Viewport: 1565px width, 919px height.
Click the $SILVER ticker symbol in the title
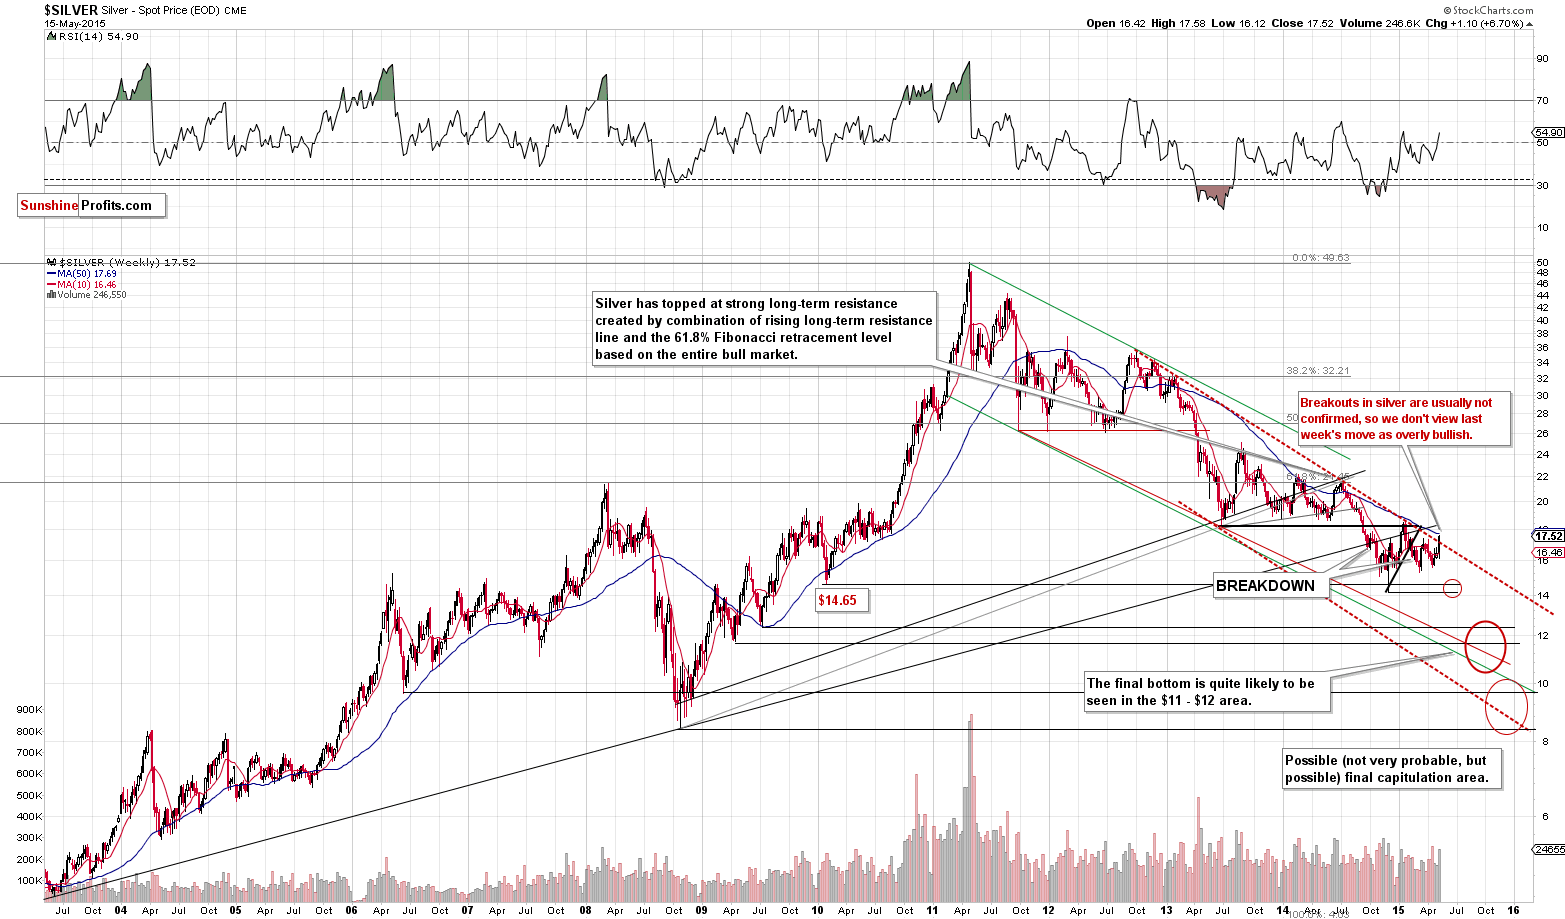click(71, 10)
